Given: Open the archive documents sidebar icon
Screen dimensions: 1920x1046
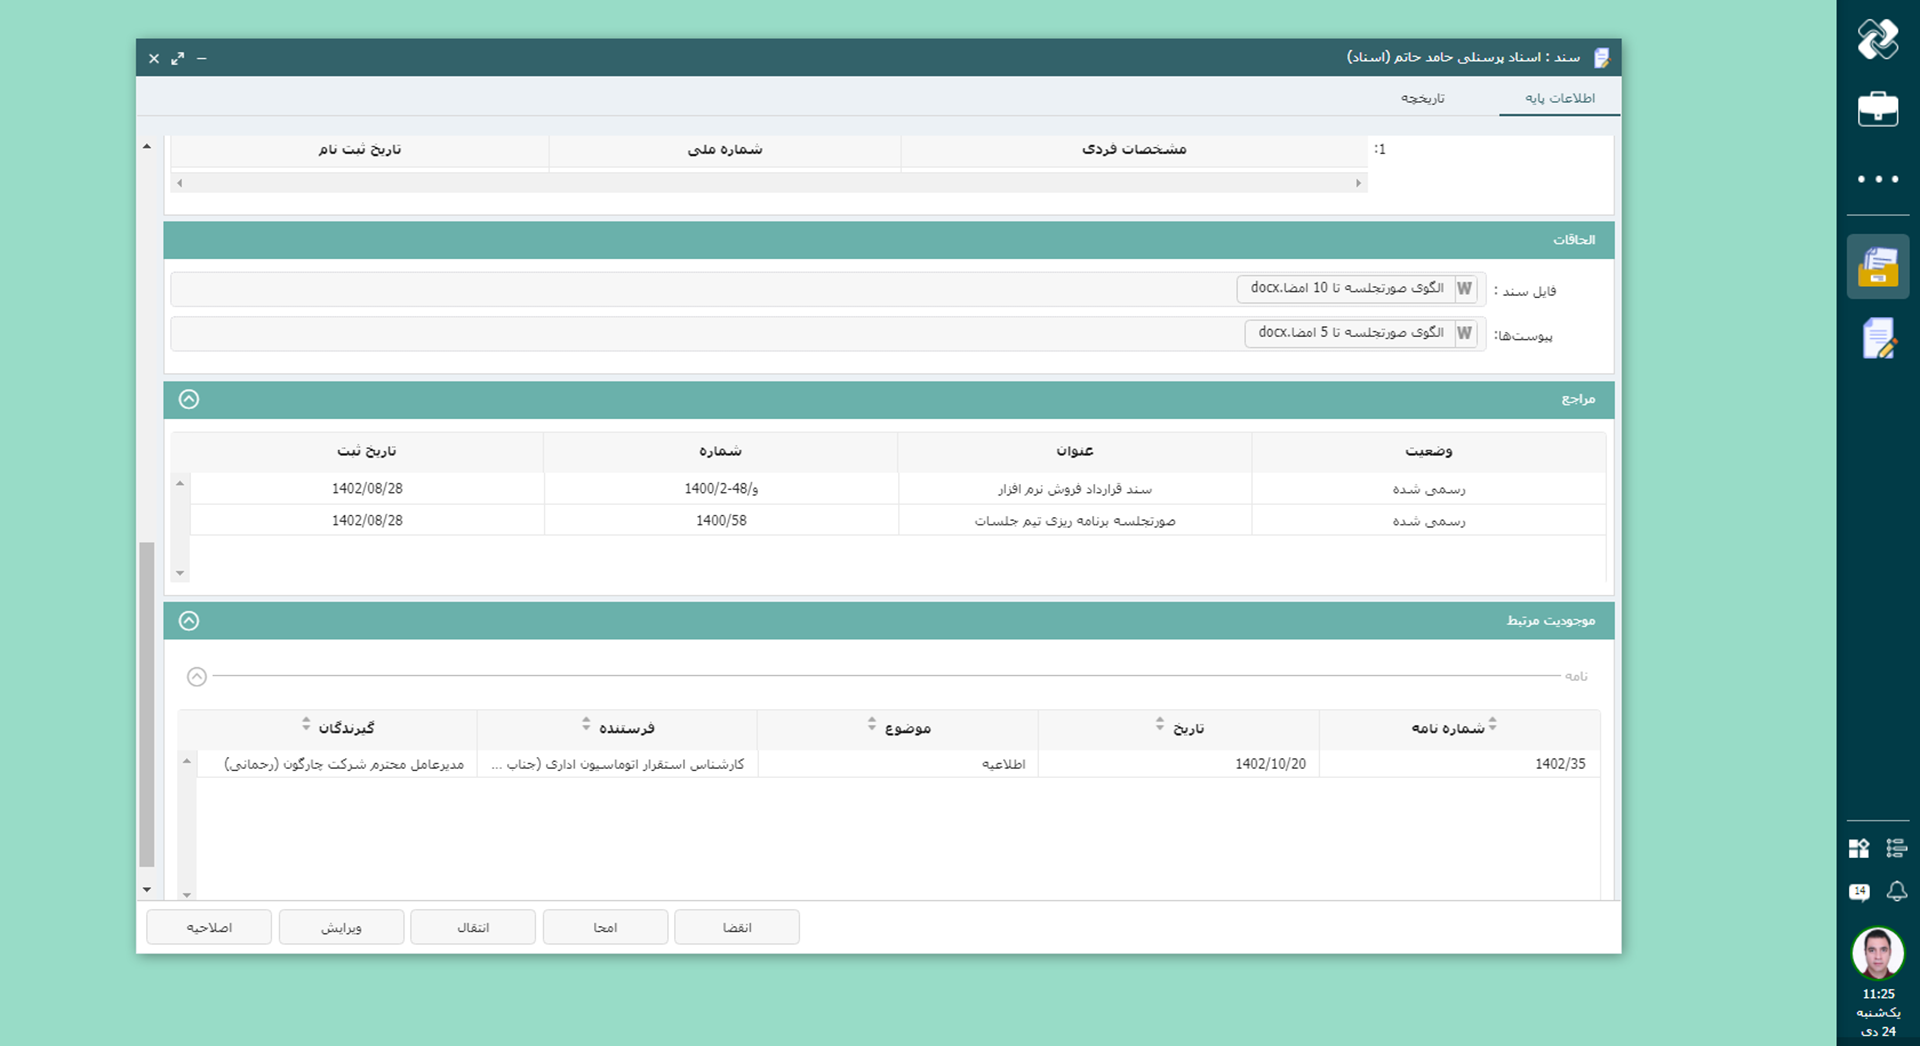Looking at the screenshot, I should (1877, 267).
